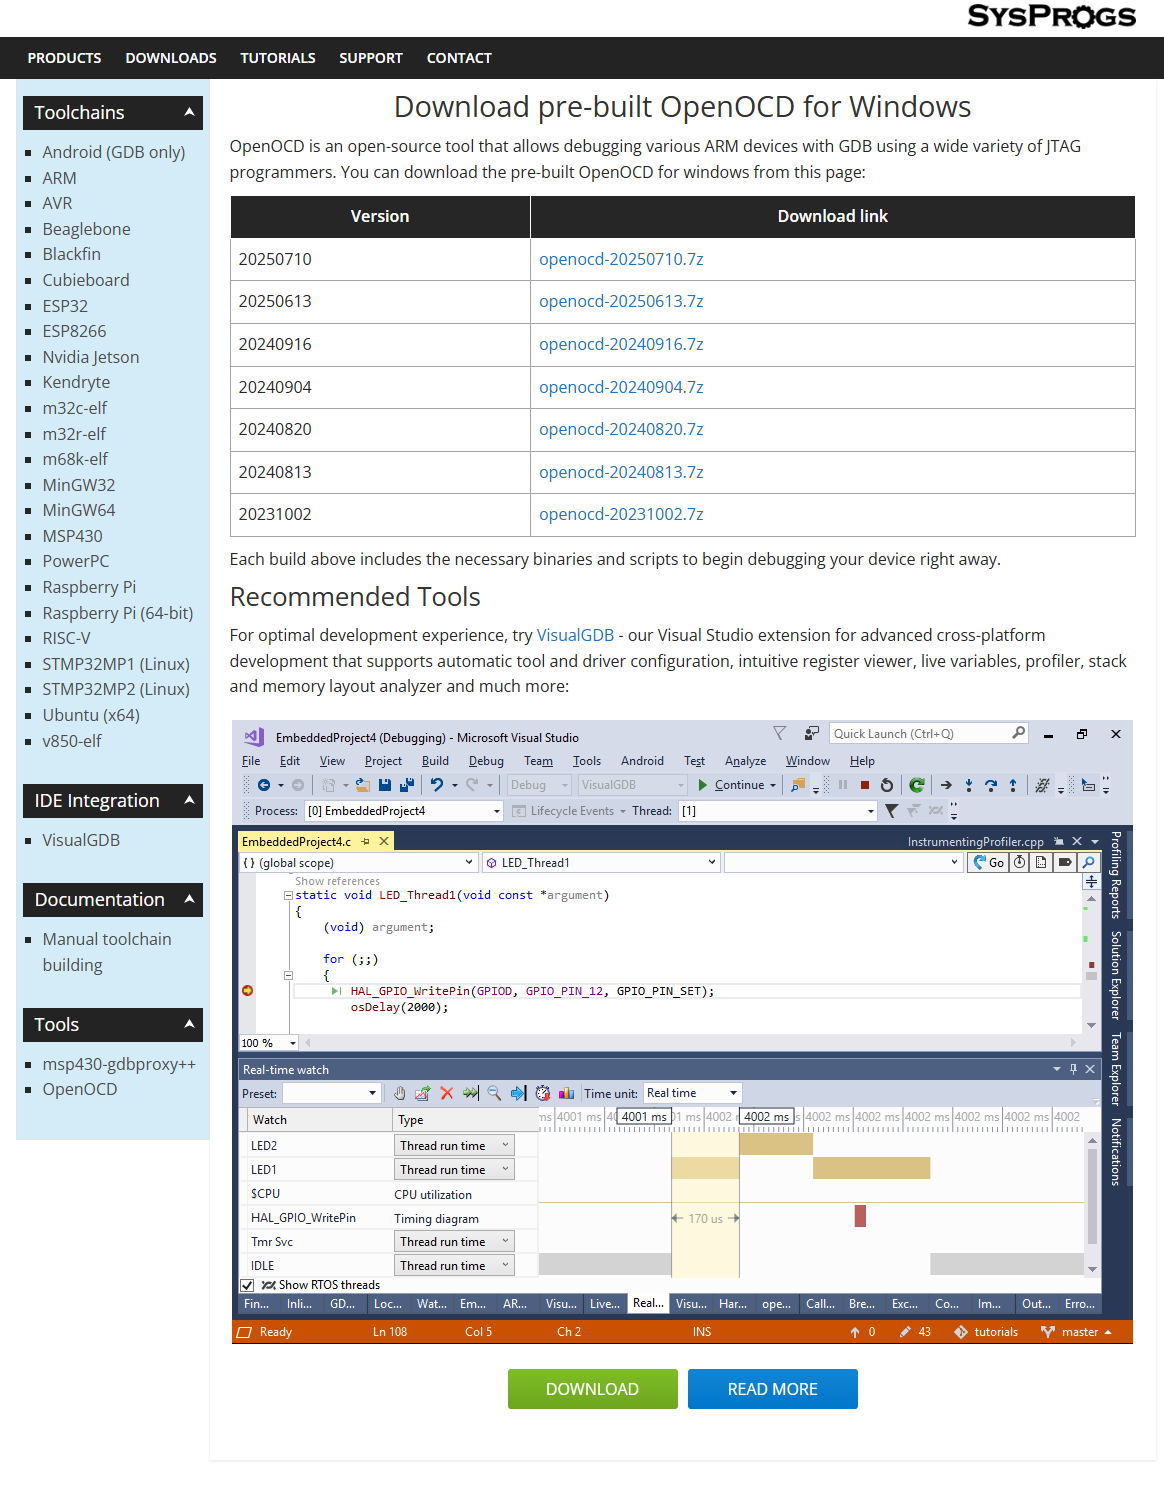Toggle the Show RTOS threads checkbox

247,1285
